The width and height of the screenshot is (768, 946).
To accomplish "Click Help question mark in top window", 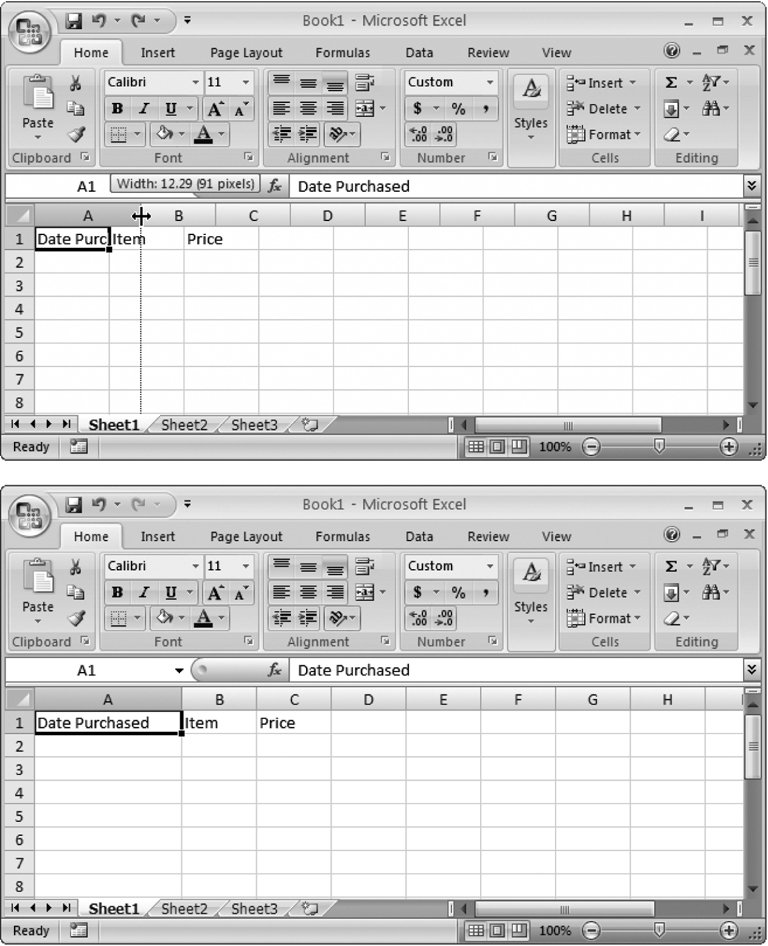I will click(671, 51).
